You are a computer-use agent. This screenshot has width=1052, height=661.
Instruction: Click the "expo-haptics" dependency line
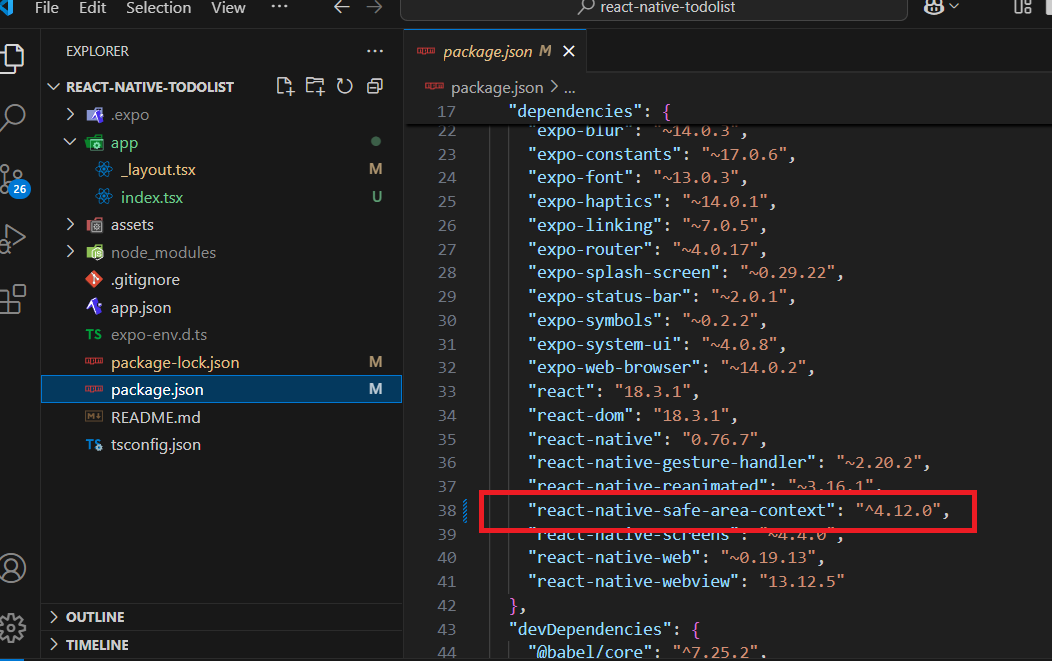coord(652,201)
